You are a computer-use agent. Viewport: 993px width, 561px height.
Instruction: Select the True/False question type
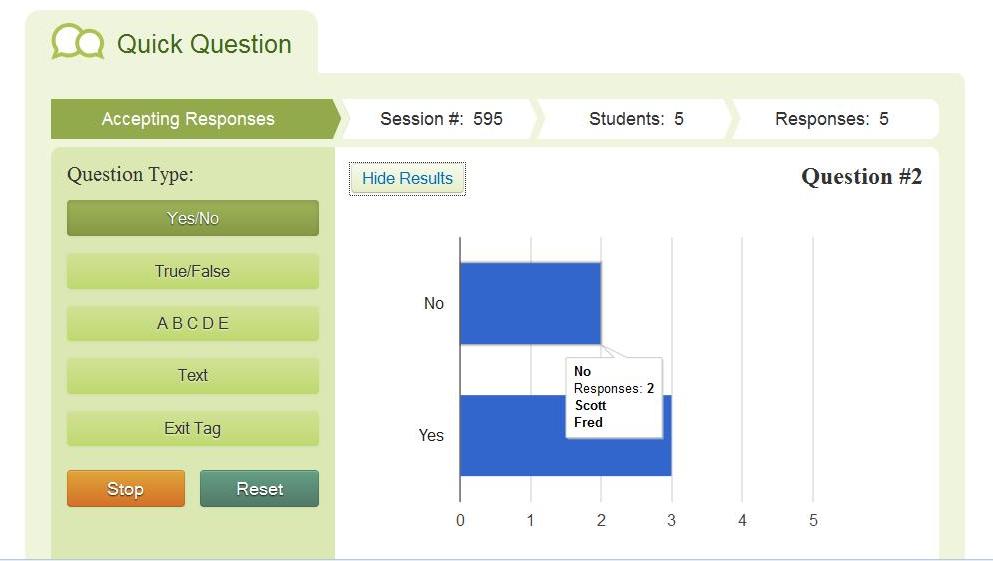click(x=193, y=271)
